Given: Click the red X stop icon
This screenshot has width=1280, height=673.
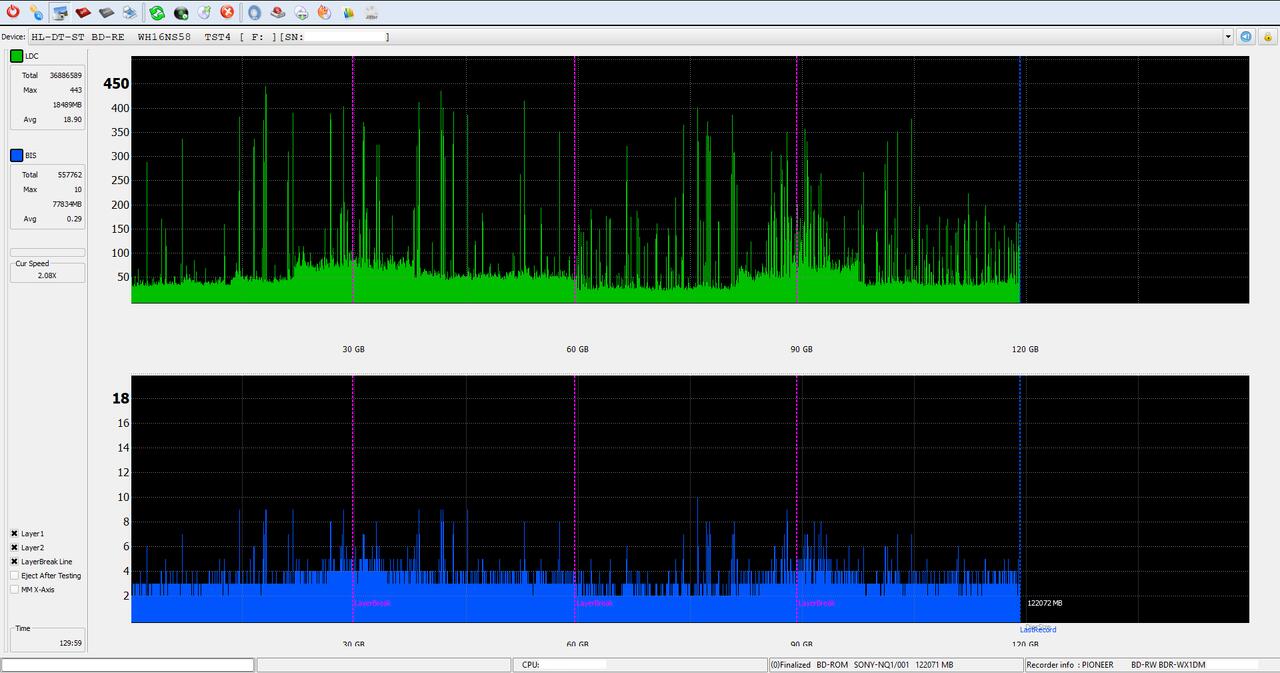Looking at the screenshot, I should 227,12.
